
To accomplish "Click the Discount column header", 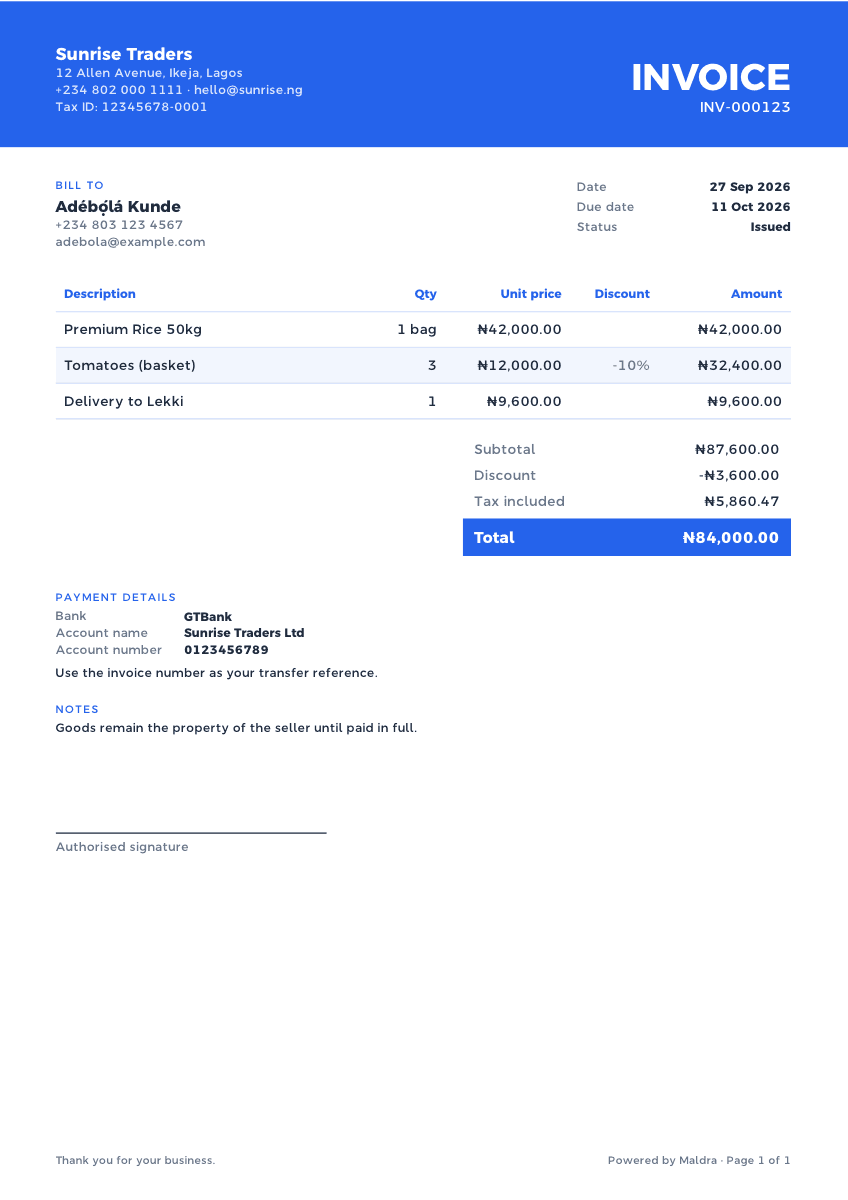I will pos(622,294).
